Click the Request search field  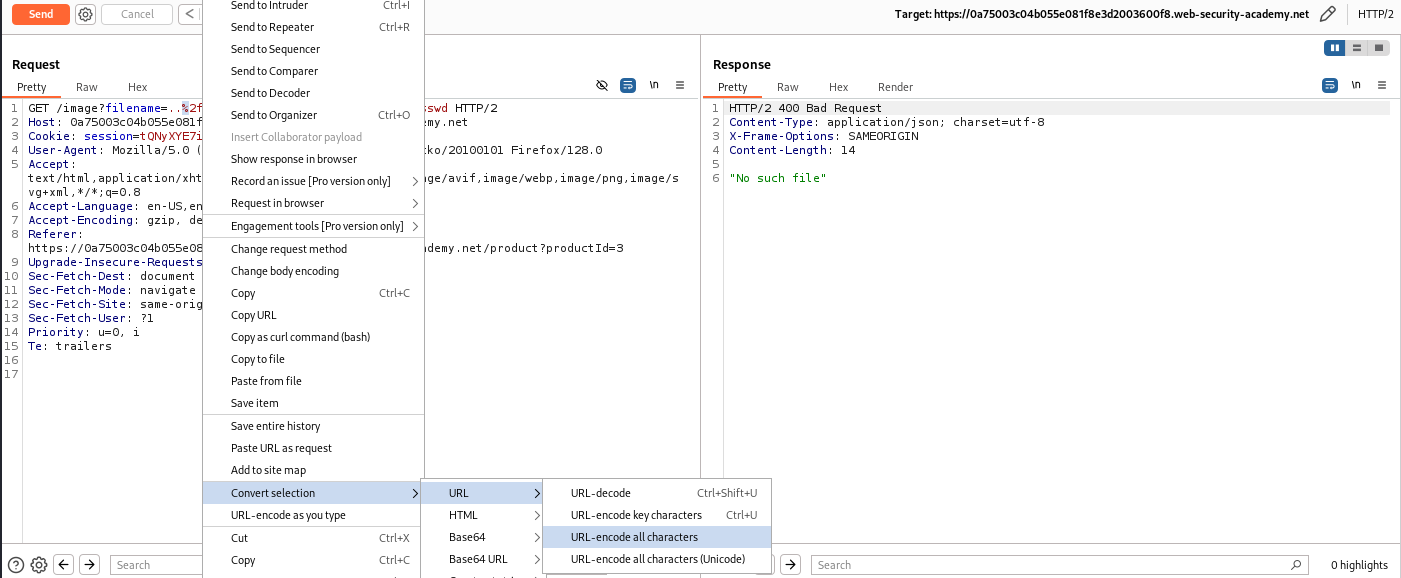pyautogui.click(x=157, y=565)
